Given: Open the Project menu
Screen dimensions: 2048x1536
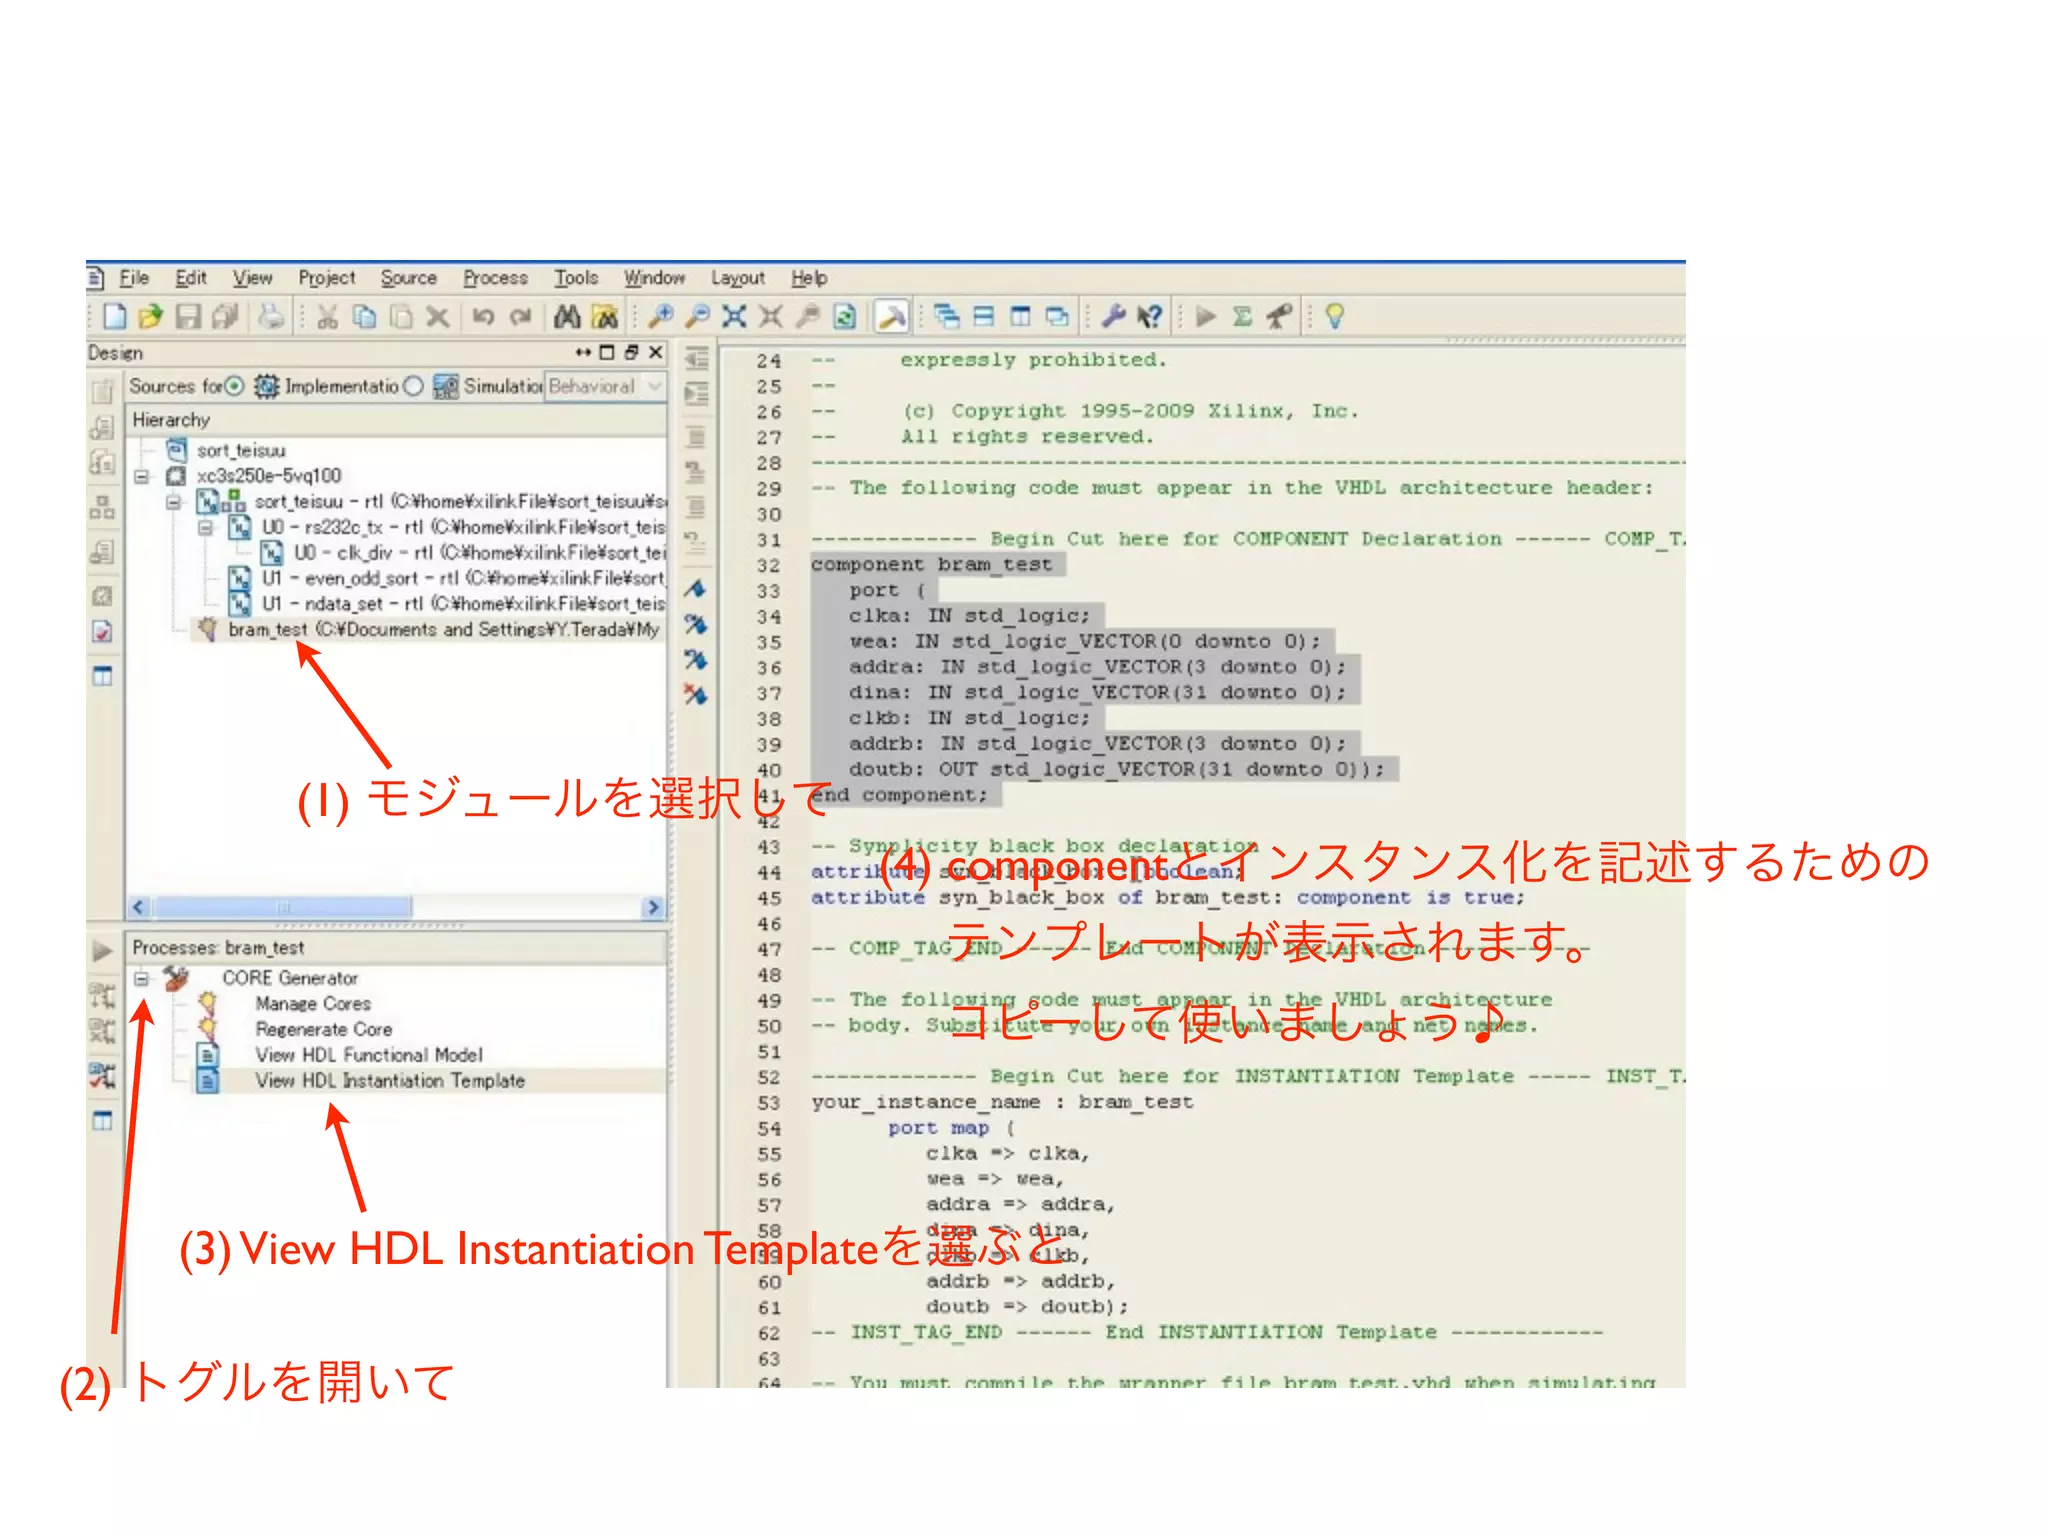Looking at the screenshot, I should 326,278.
